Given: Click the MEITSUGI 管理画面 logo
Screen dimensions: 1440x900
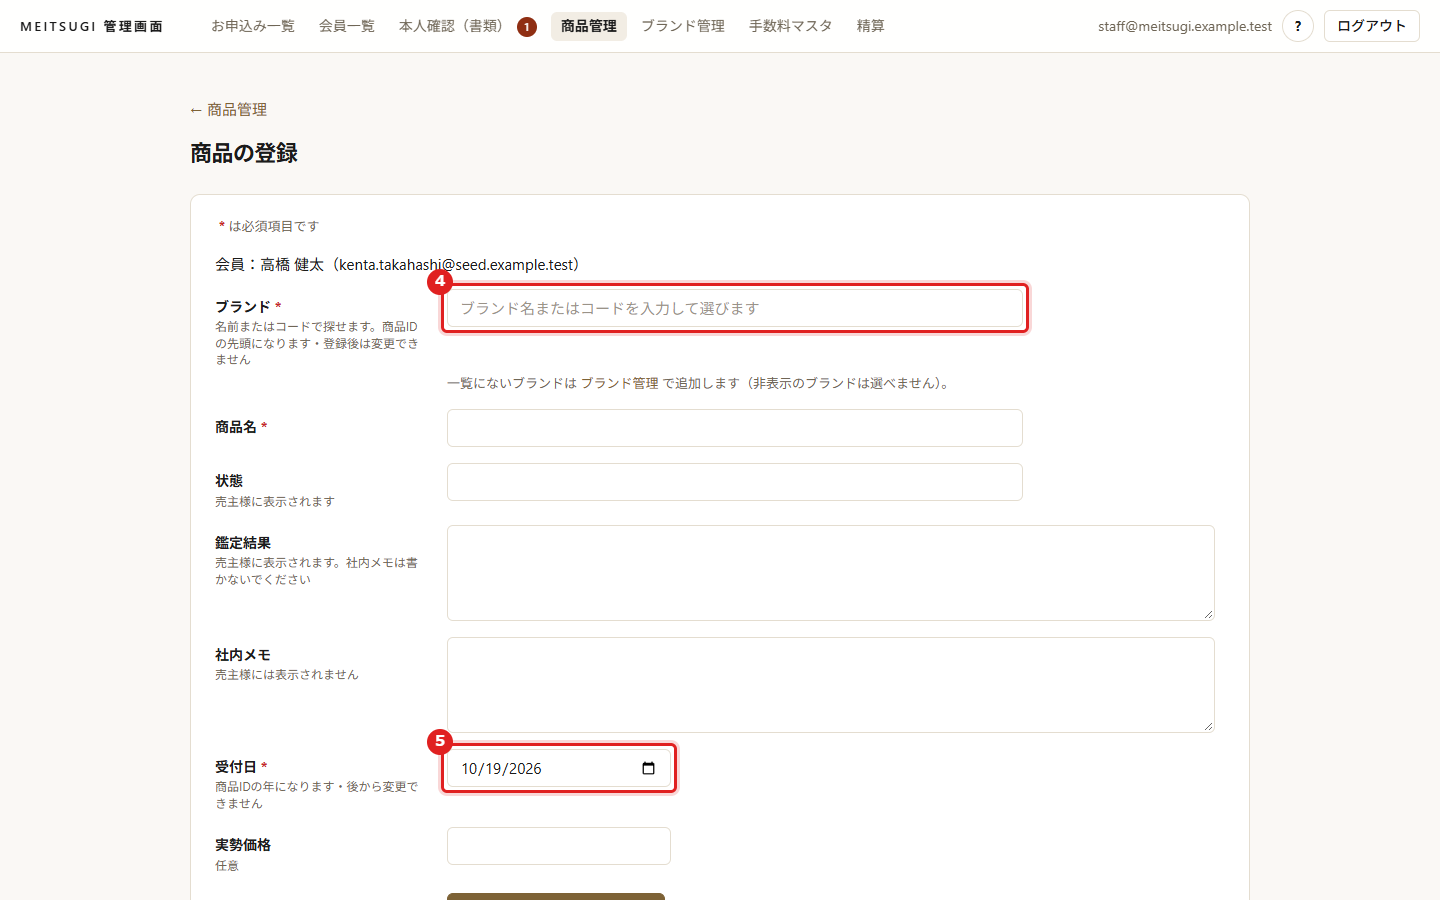Looking at the screenshot, I should click(x=91, y=26).
